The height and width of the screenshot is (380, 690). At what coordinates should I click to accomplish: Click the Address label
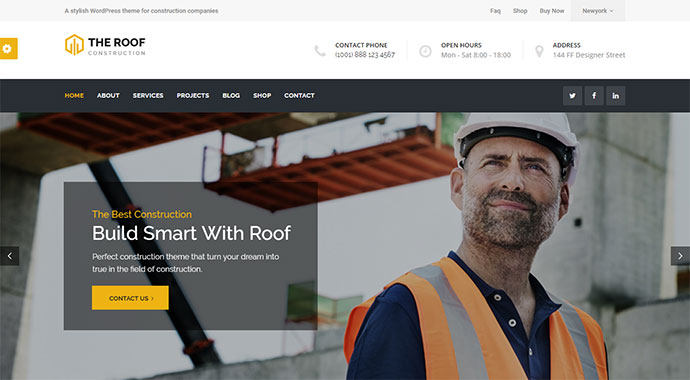tap(566, 45)
